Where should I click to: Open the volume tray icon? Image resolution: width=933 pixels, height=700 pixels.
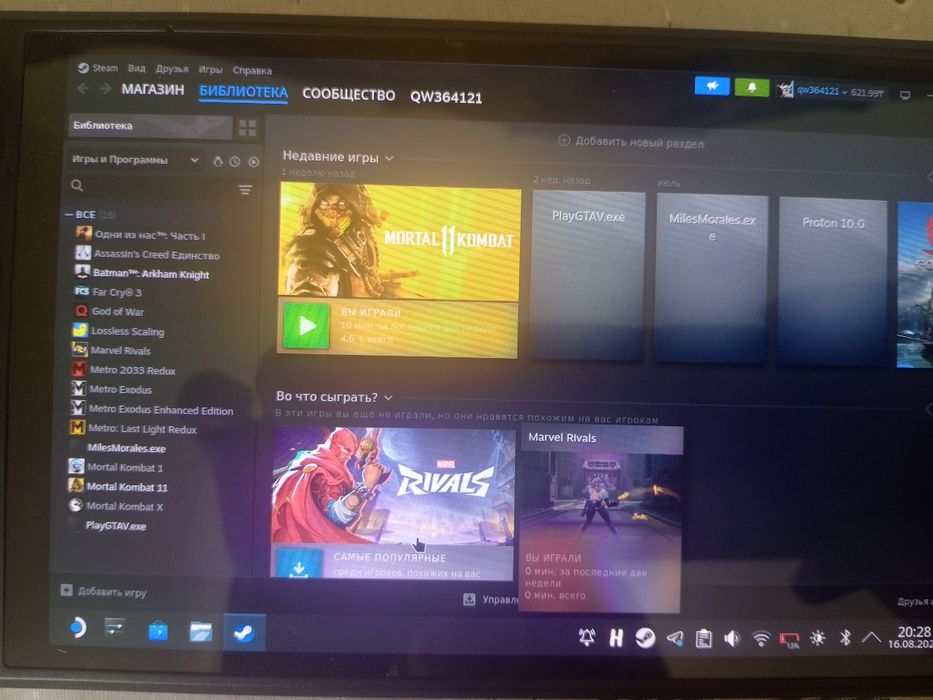pyautogui.click(x=732, y=639)
